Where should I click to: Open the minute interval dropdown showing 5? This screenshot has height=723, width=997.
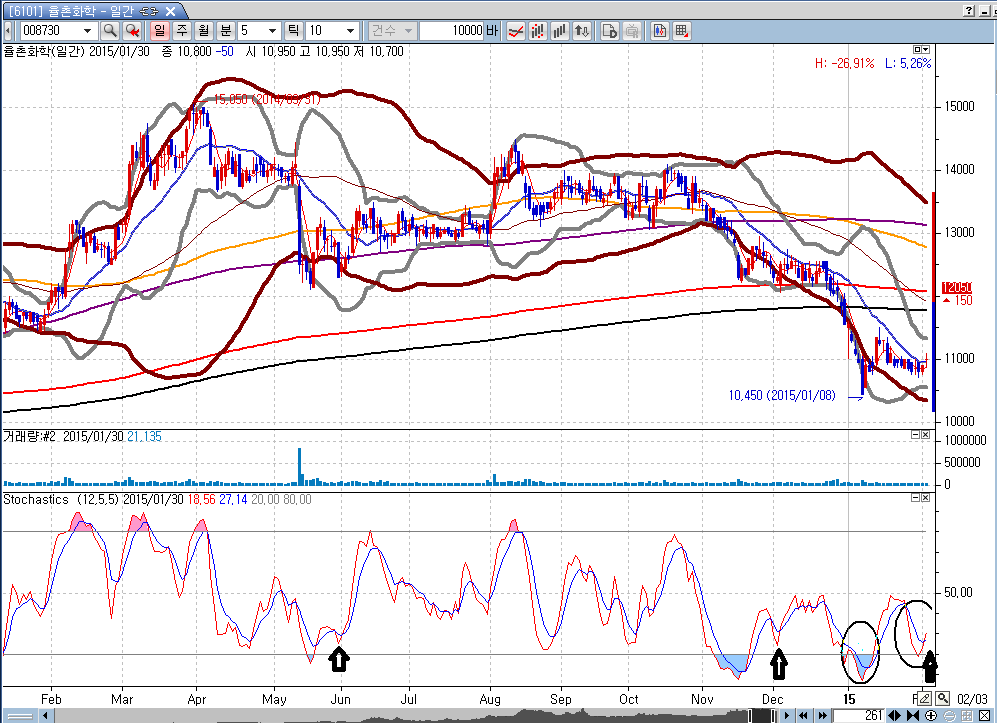(272, 31)
